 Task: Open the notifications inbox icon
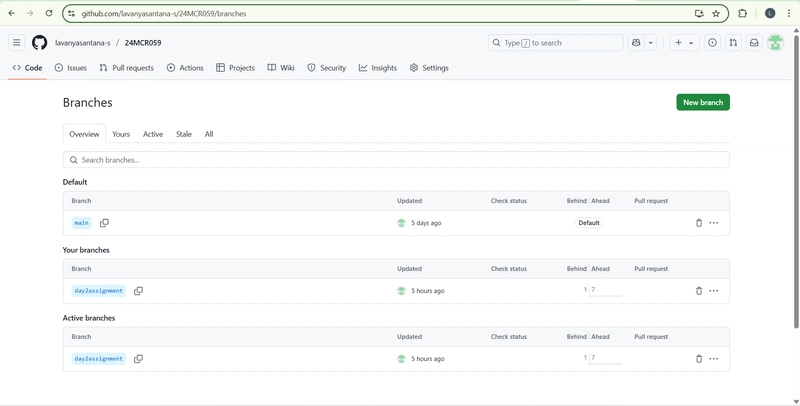coord(754,43)
